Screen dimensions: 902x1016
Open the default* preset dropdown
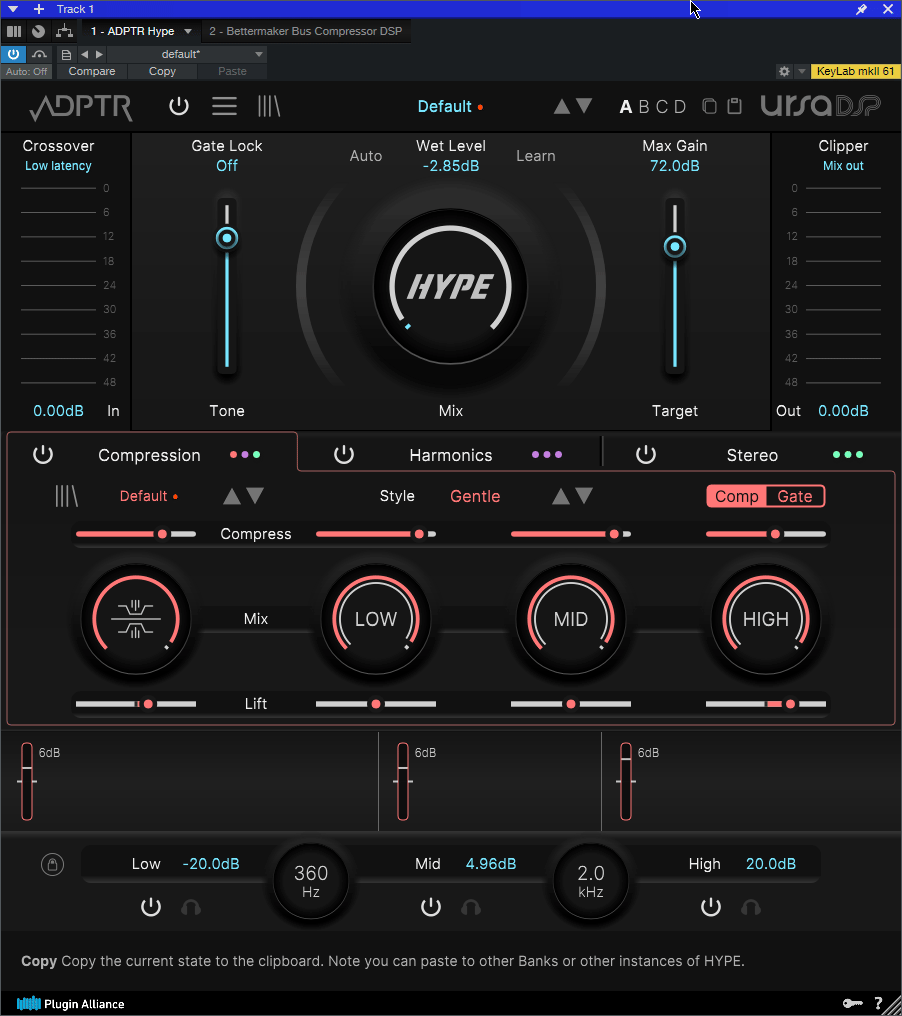click(x=187, y=54)
